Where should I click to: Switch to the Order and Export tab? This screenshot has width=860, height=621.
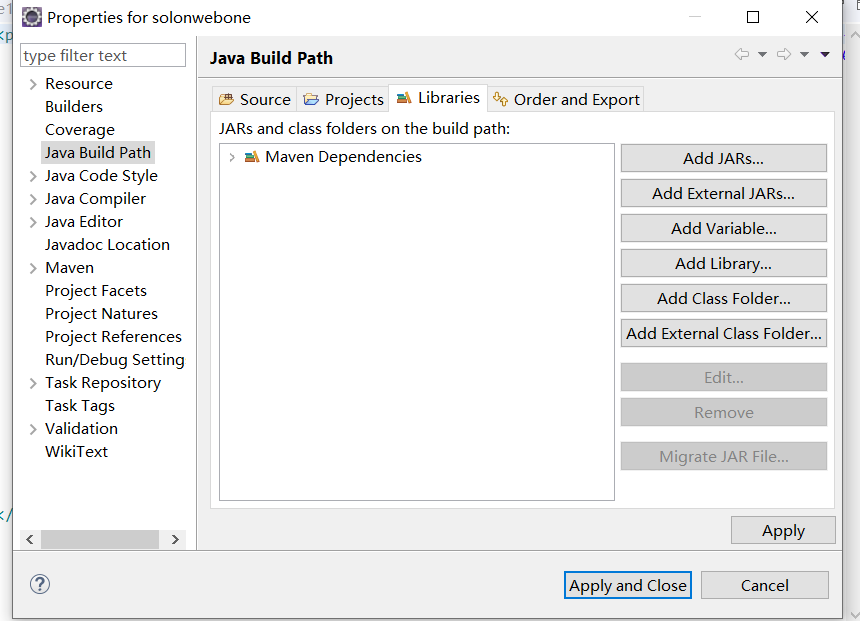click(x=566, y=99)
